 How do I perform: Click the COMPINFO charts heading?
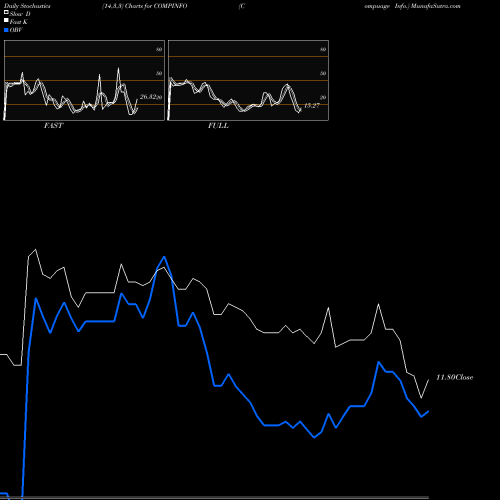click(x=145, y=6)
